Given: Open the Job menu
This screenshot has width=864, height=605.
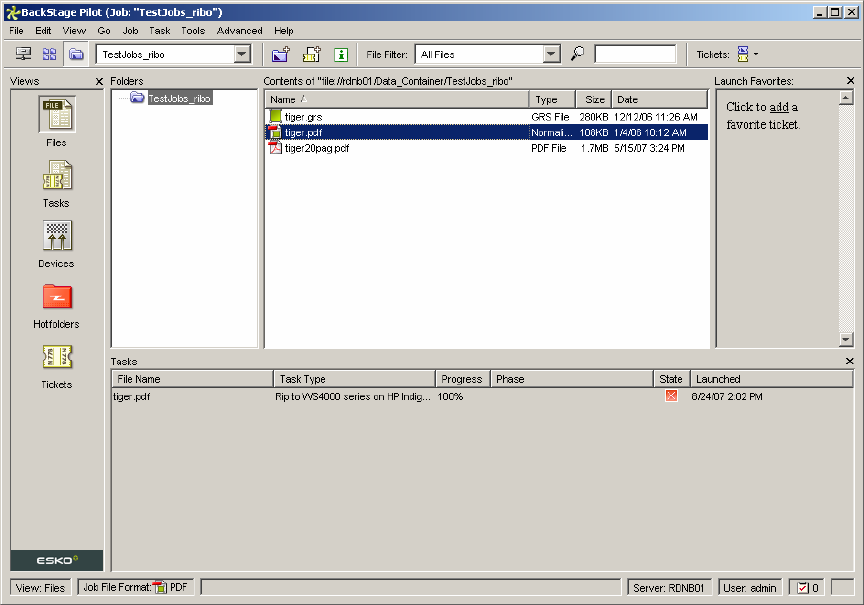Looking at the screenshot, I should pos(130,31).
